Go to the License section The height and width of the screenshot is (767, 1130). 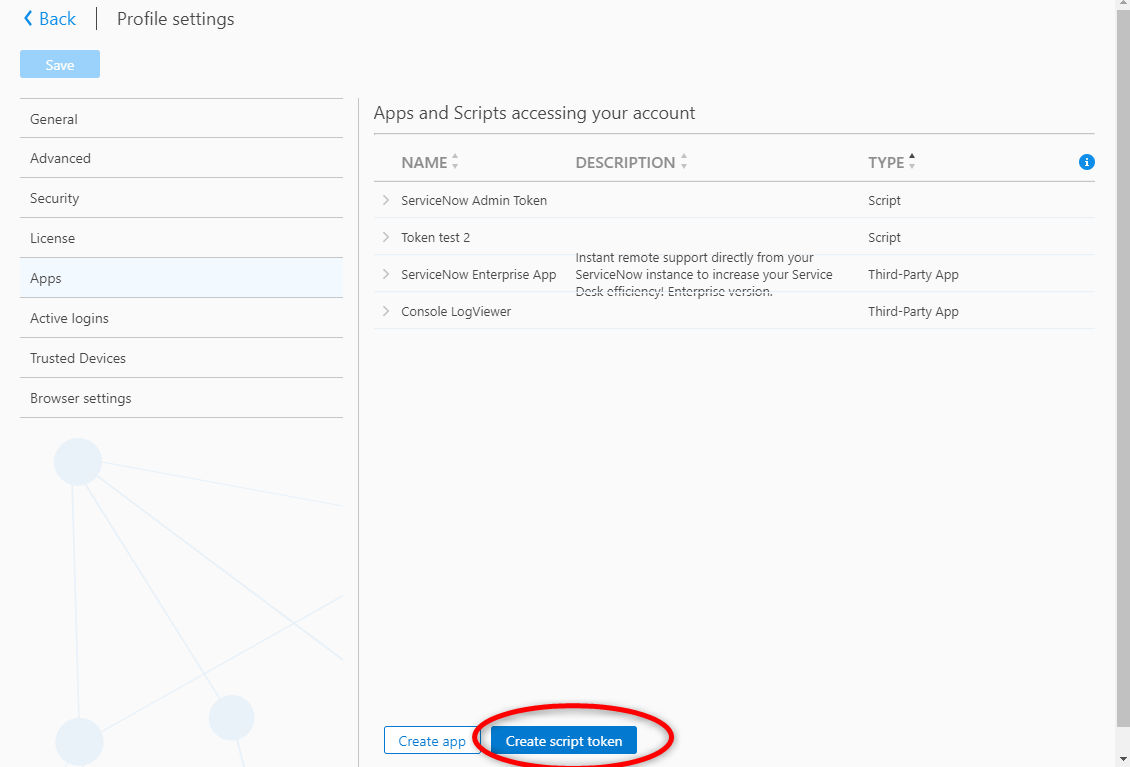182,239
